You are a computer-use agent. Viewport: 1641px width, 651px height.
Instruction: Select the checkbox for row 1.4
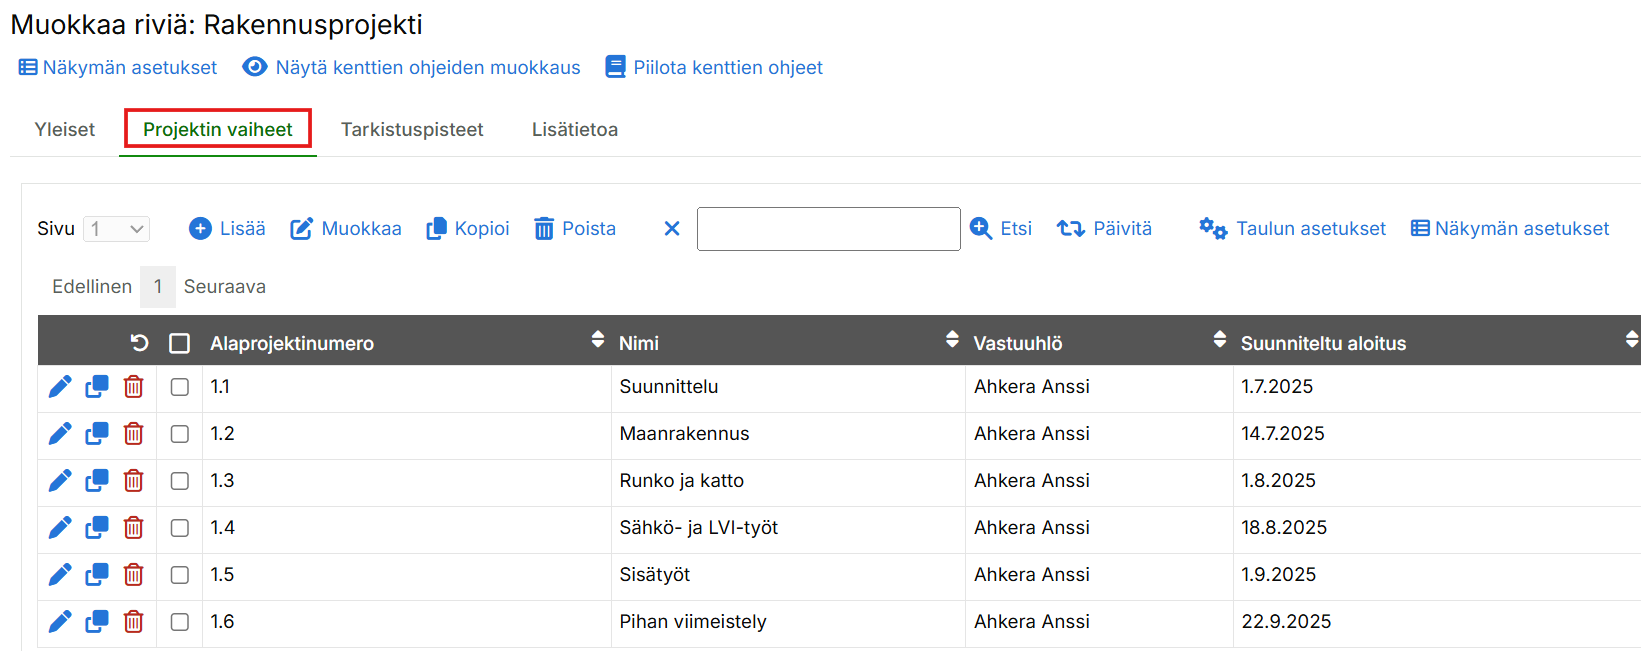(180, 528)
